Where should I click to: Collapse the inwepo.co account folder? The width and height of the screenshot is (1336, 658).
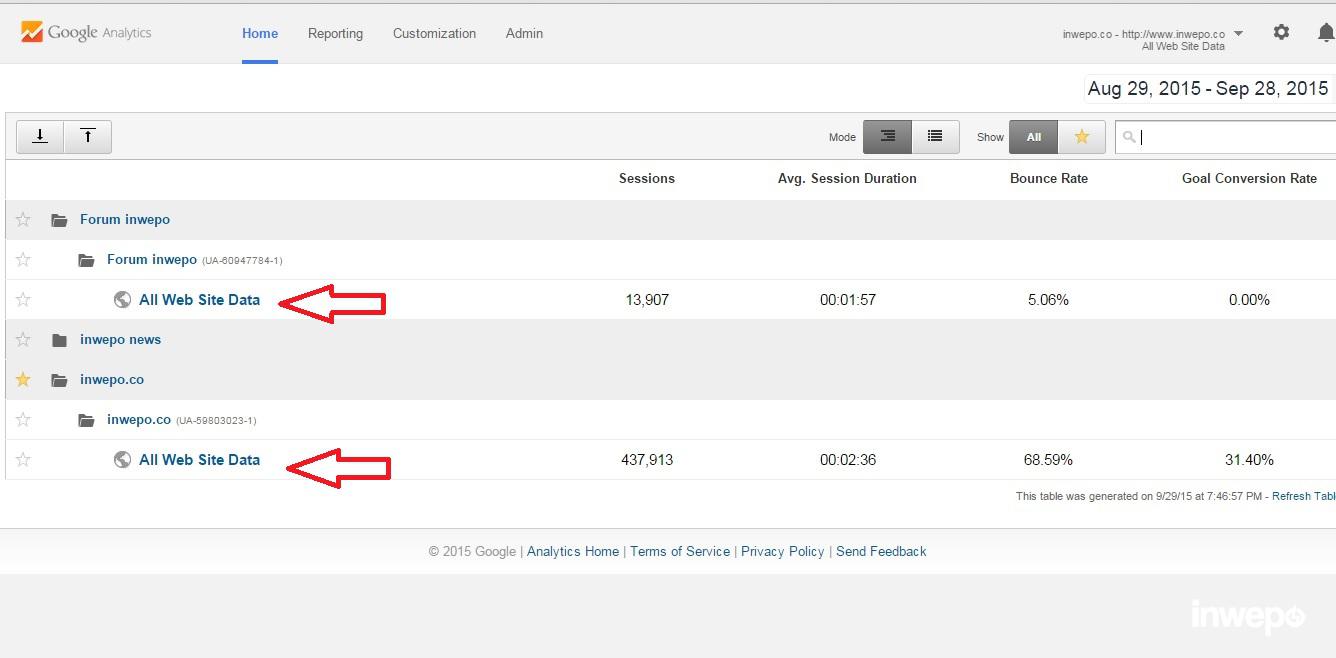point(59,380)
